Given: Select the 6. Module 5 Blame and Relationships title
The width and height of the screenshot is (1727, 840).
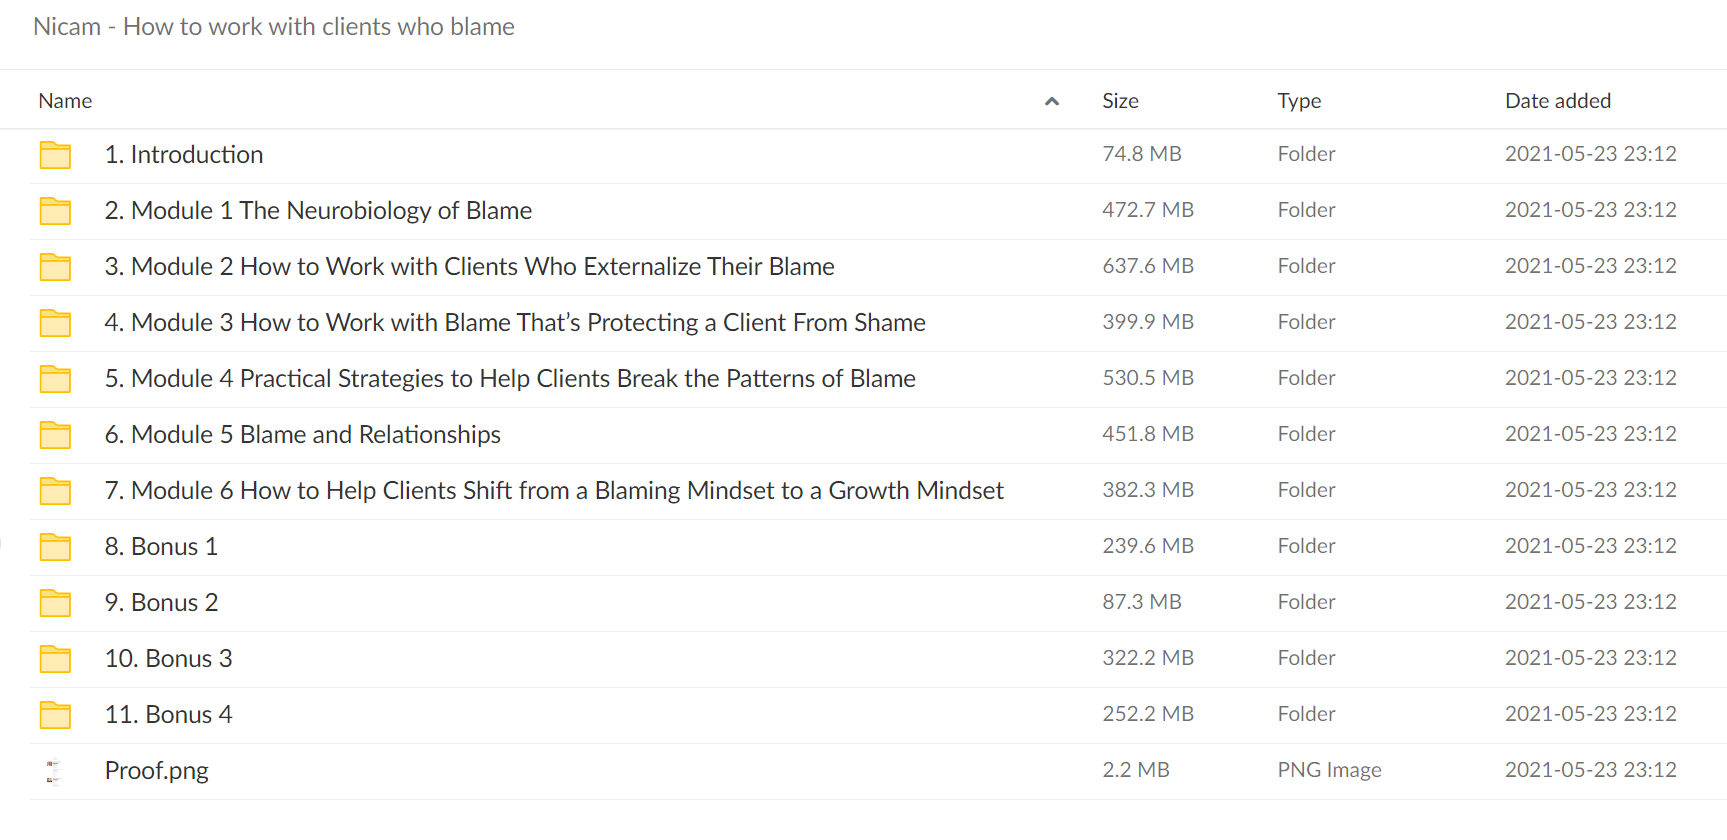Looking at the screenshot, I should point(302,435).
